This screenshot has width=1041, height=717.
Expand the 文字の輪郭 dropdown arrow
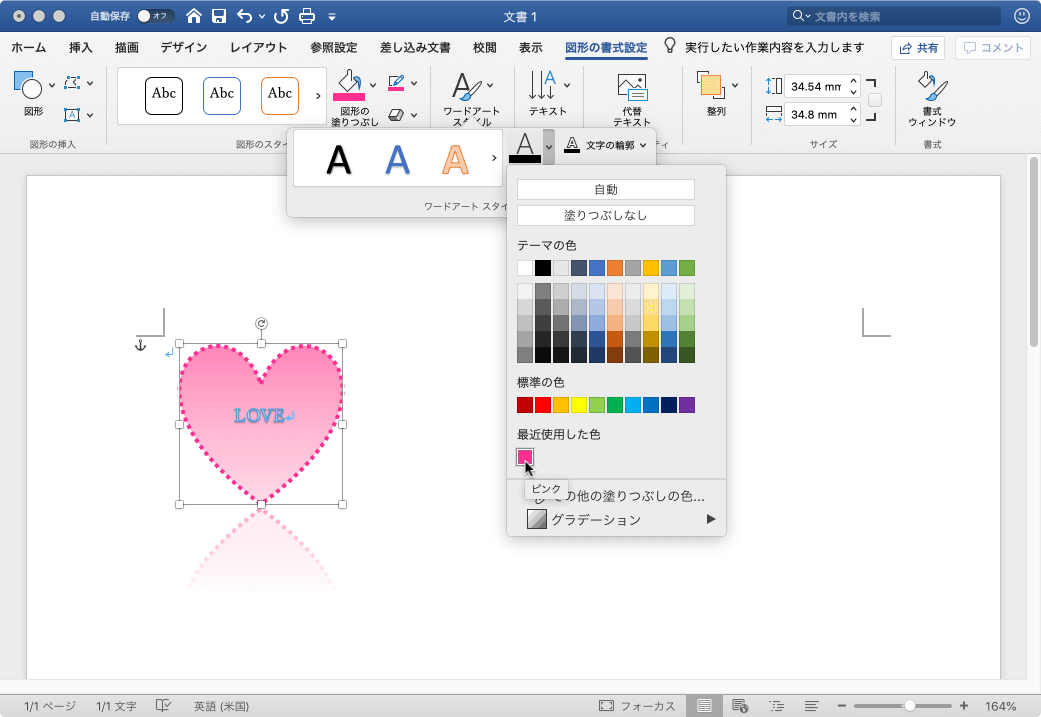click(x=643, y=145)
